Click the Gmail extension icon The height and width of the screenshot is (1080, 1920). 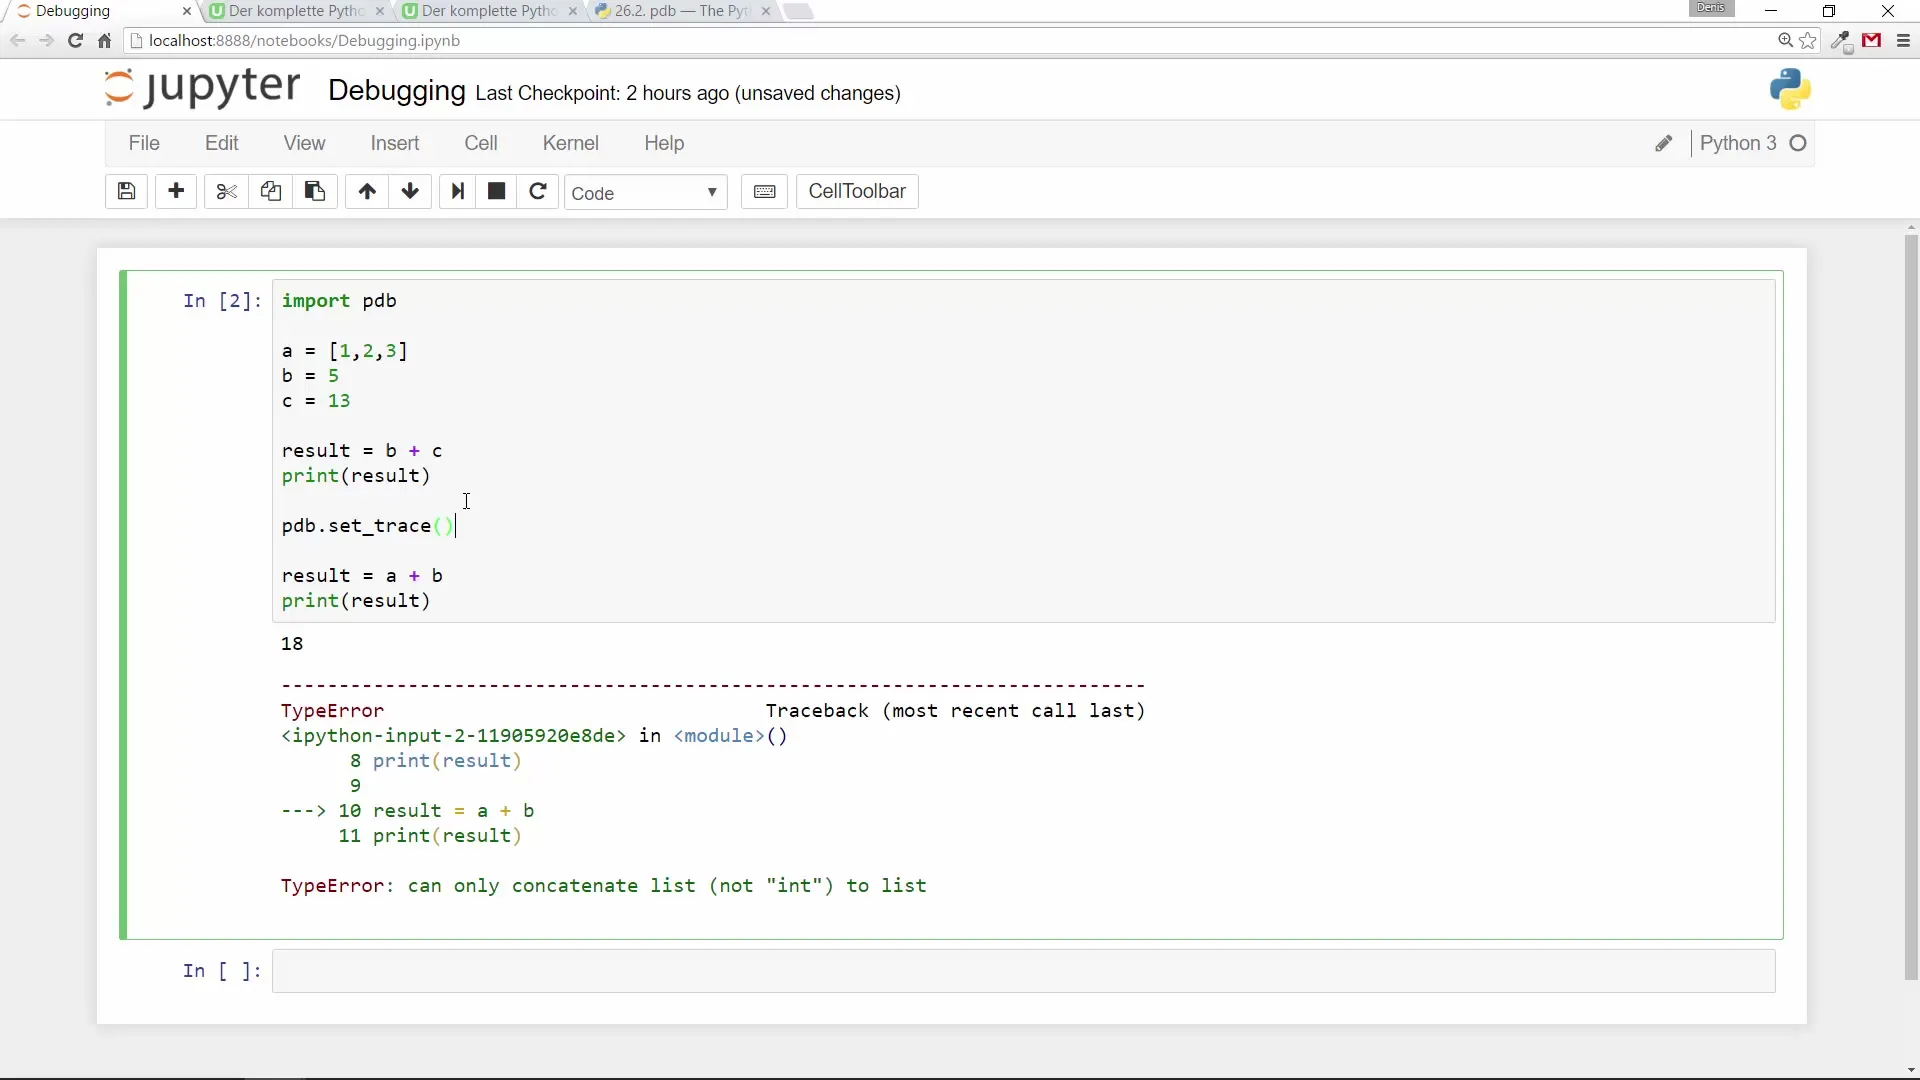[1872, 41]
